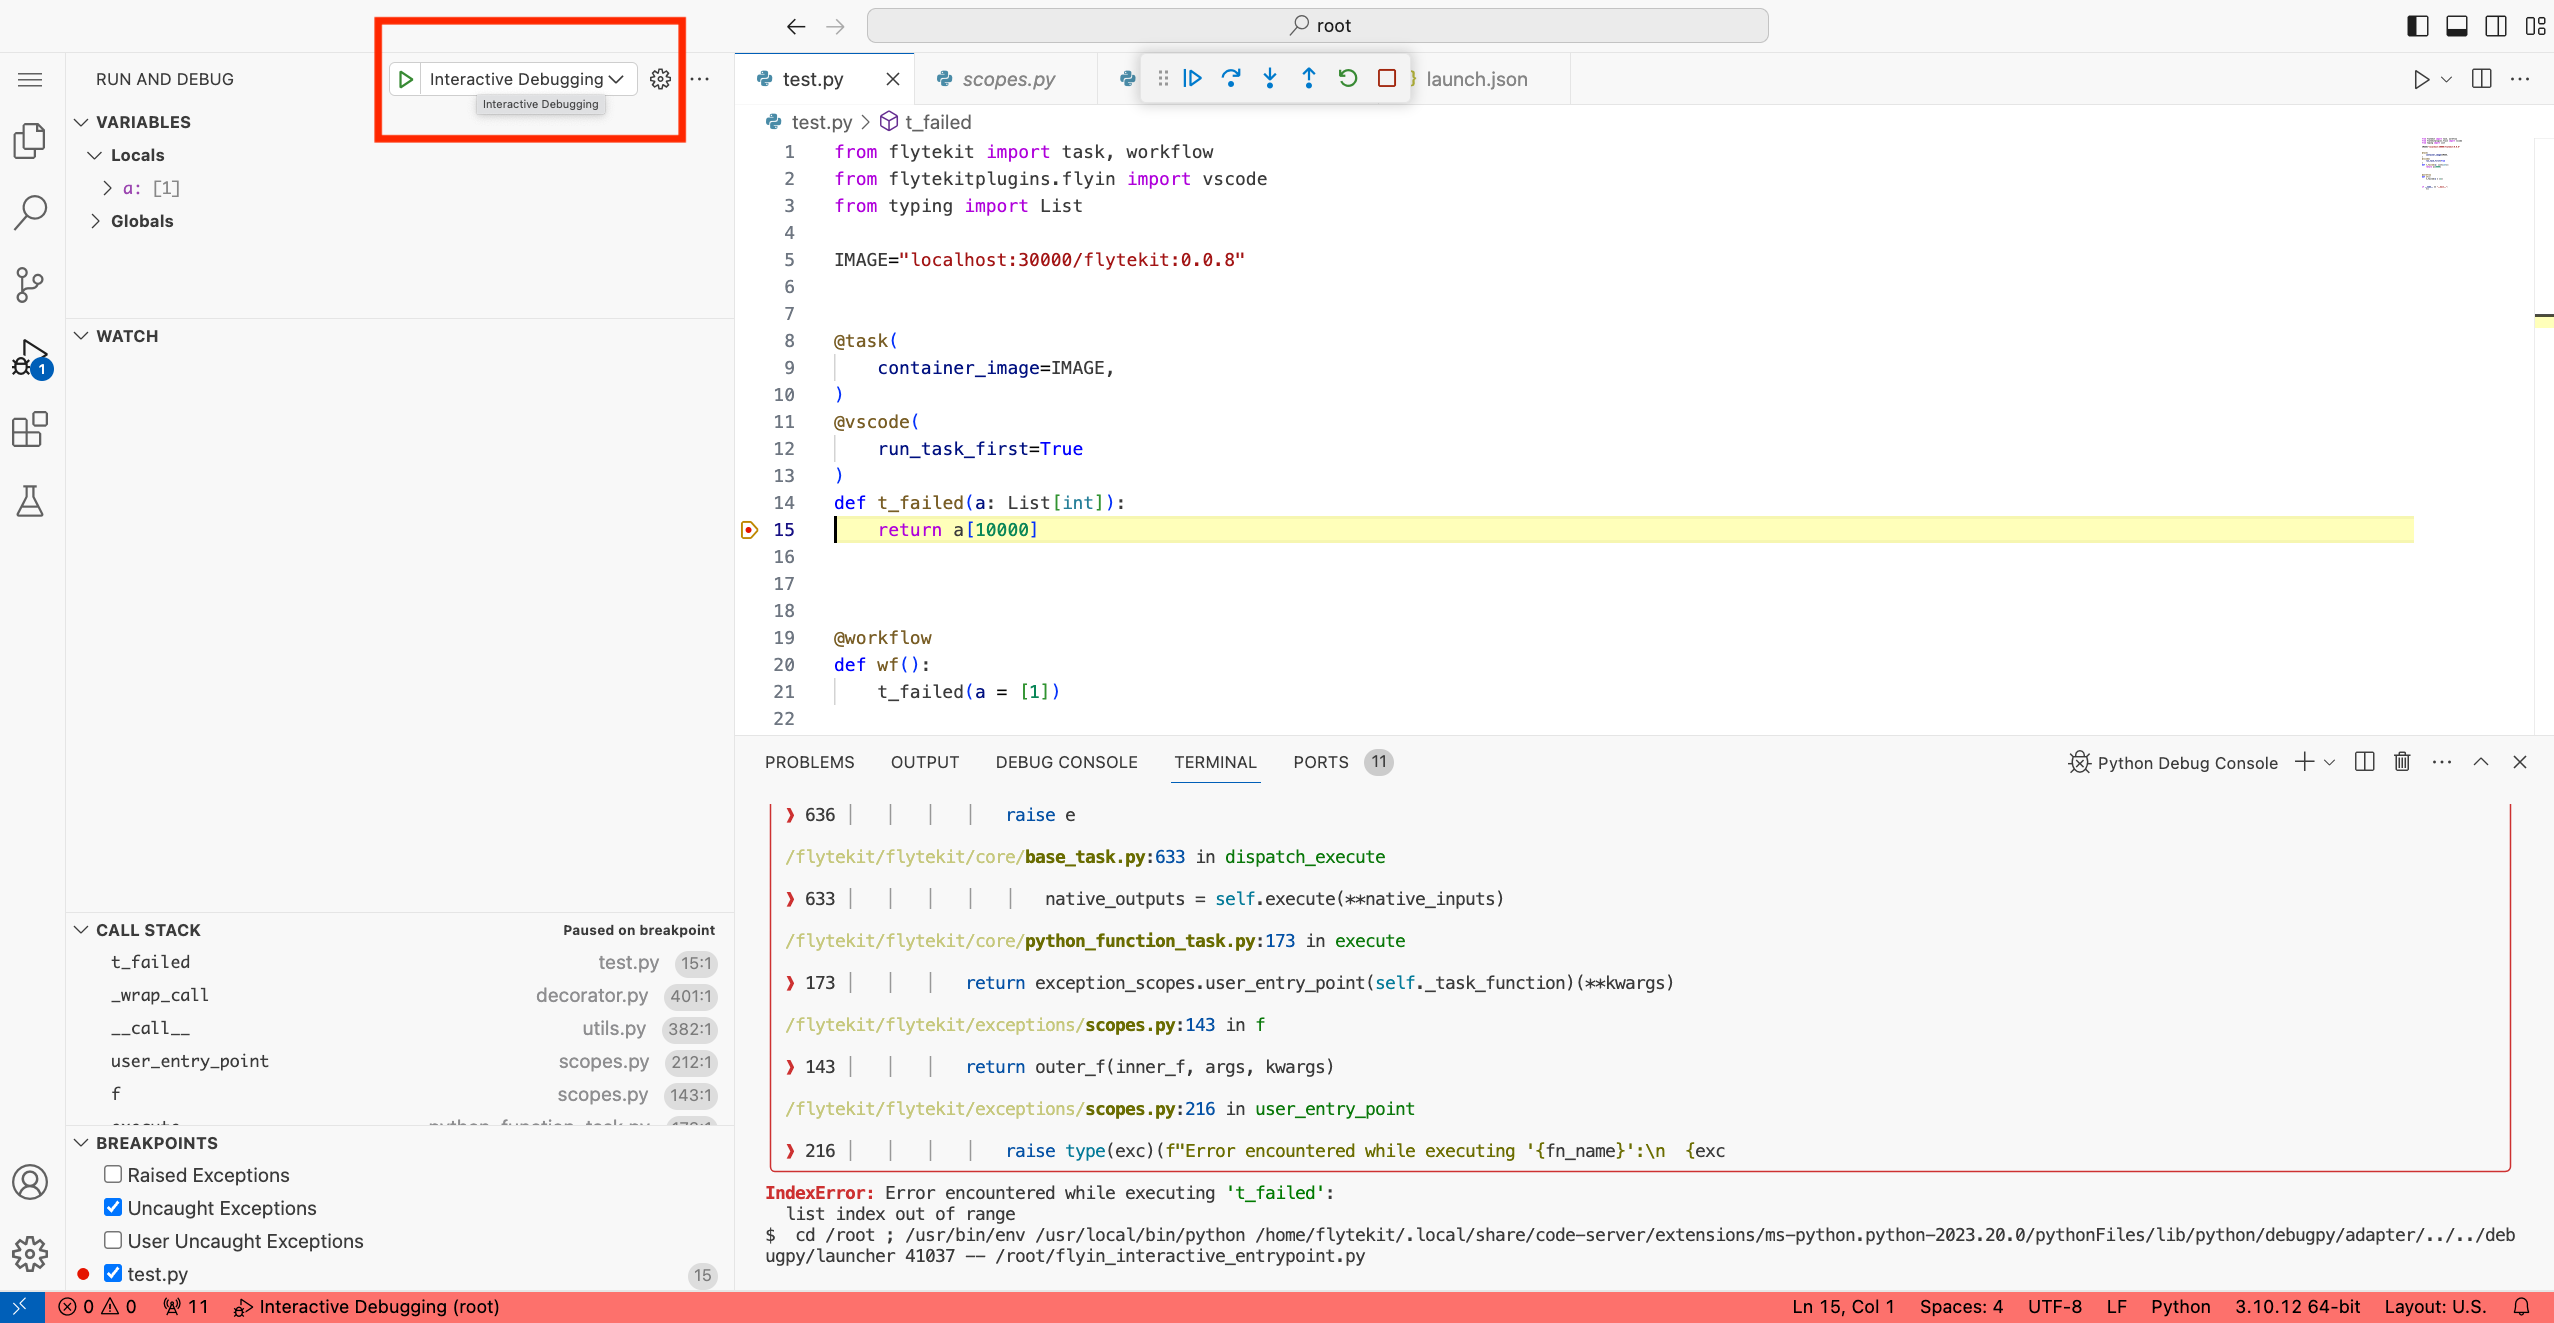The height and width of the screenshot is (1323, 2554).
Task: Open the Source Control view
Action: (x=30, y=285)
